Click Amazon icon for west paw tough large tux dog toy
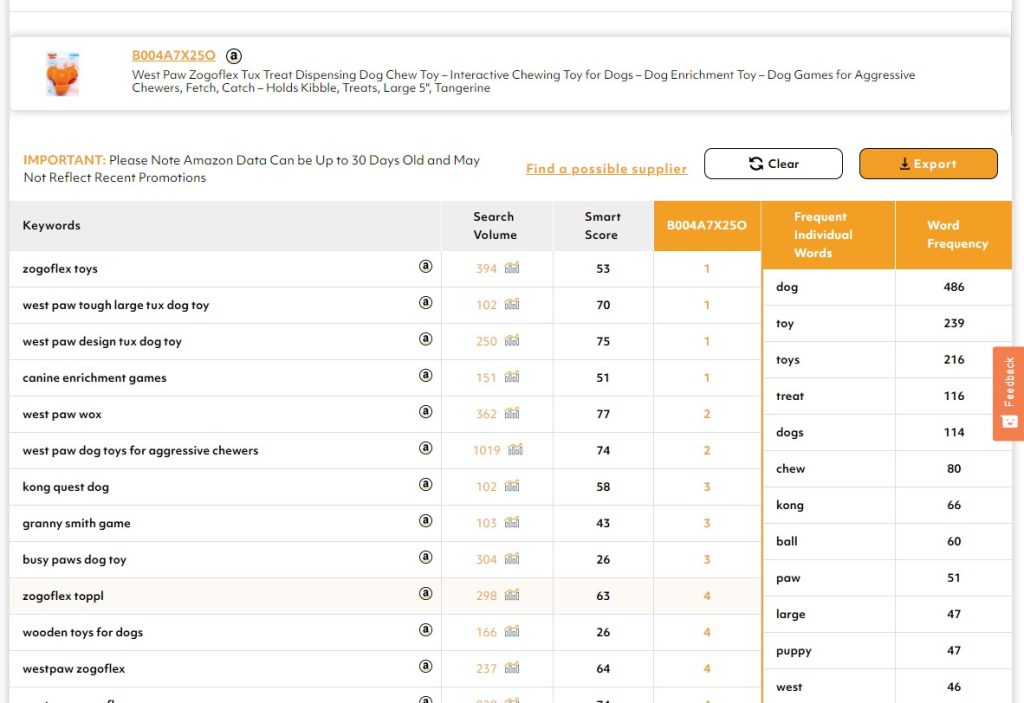Screen dimensions: 1024x703 (x=425, y=302)
